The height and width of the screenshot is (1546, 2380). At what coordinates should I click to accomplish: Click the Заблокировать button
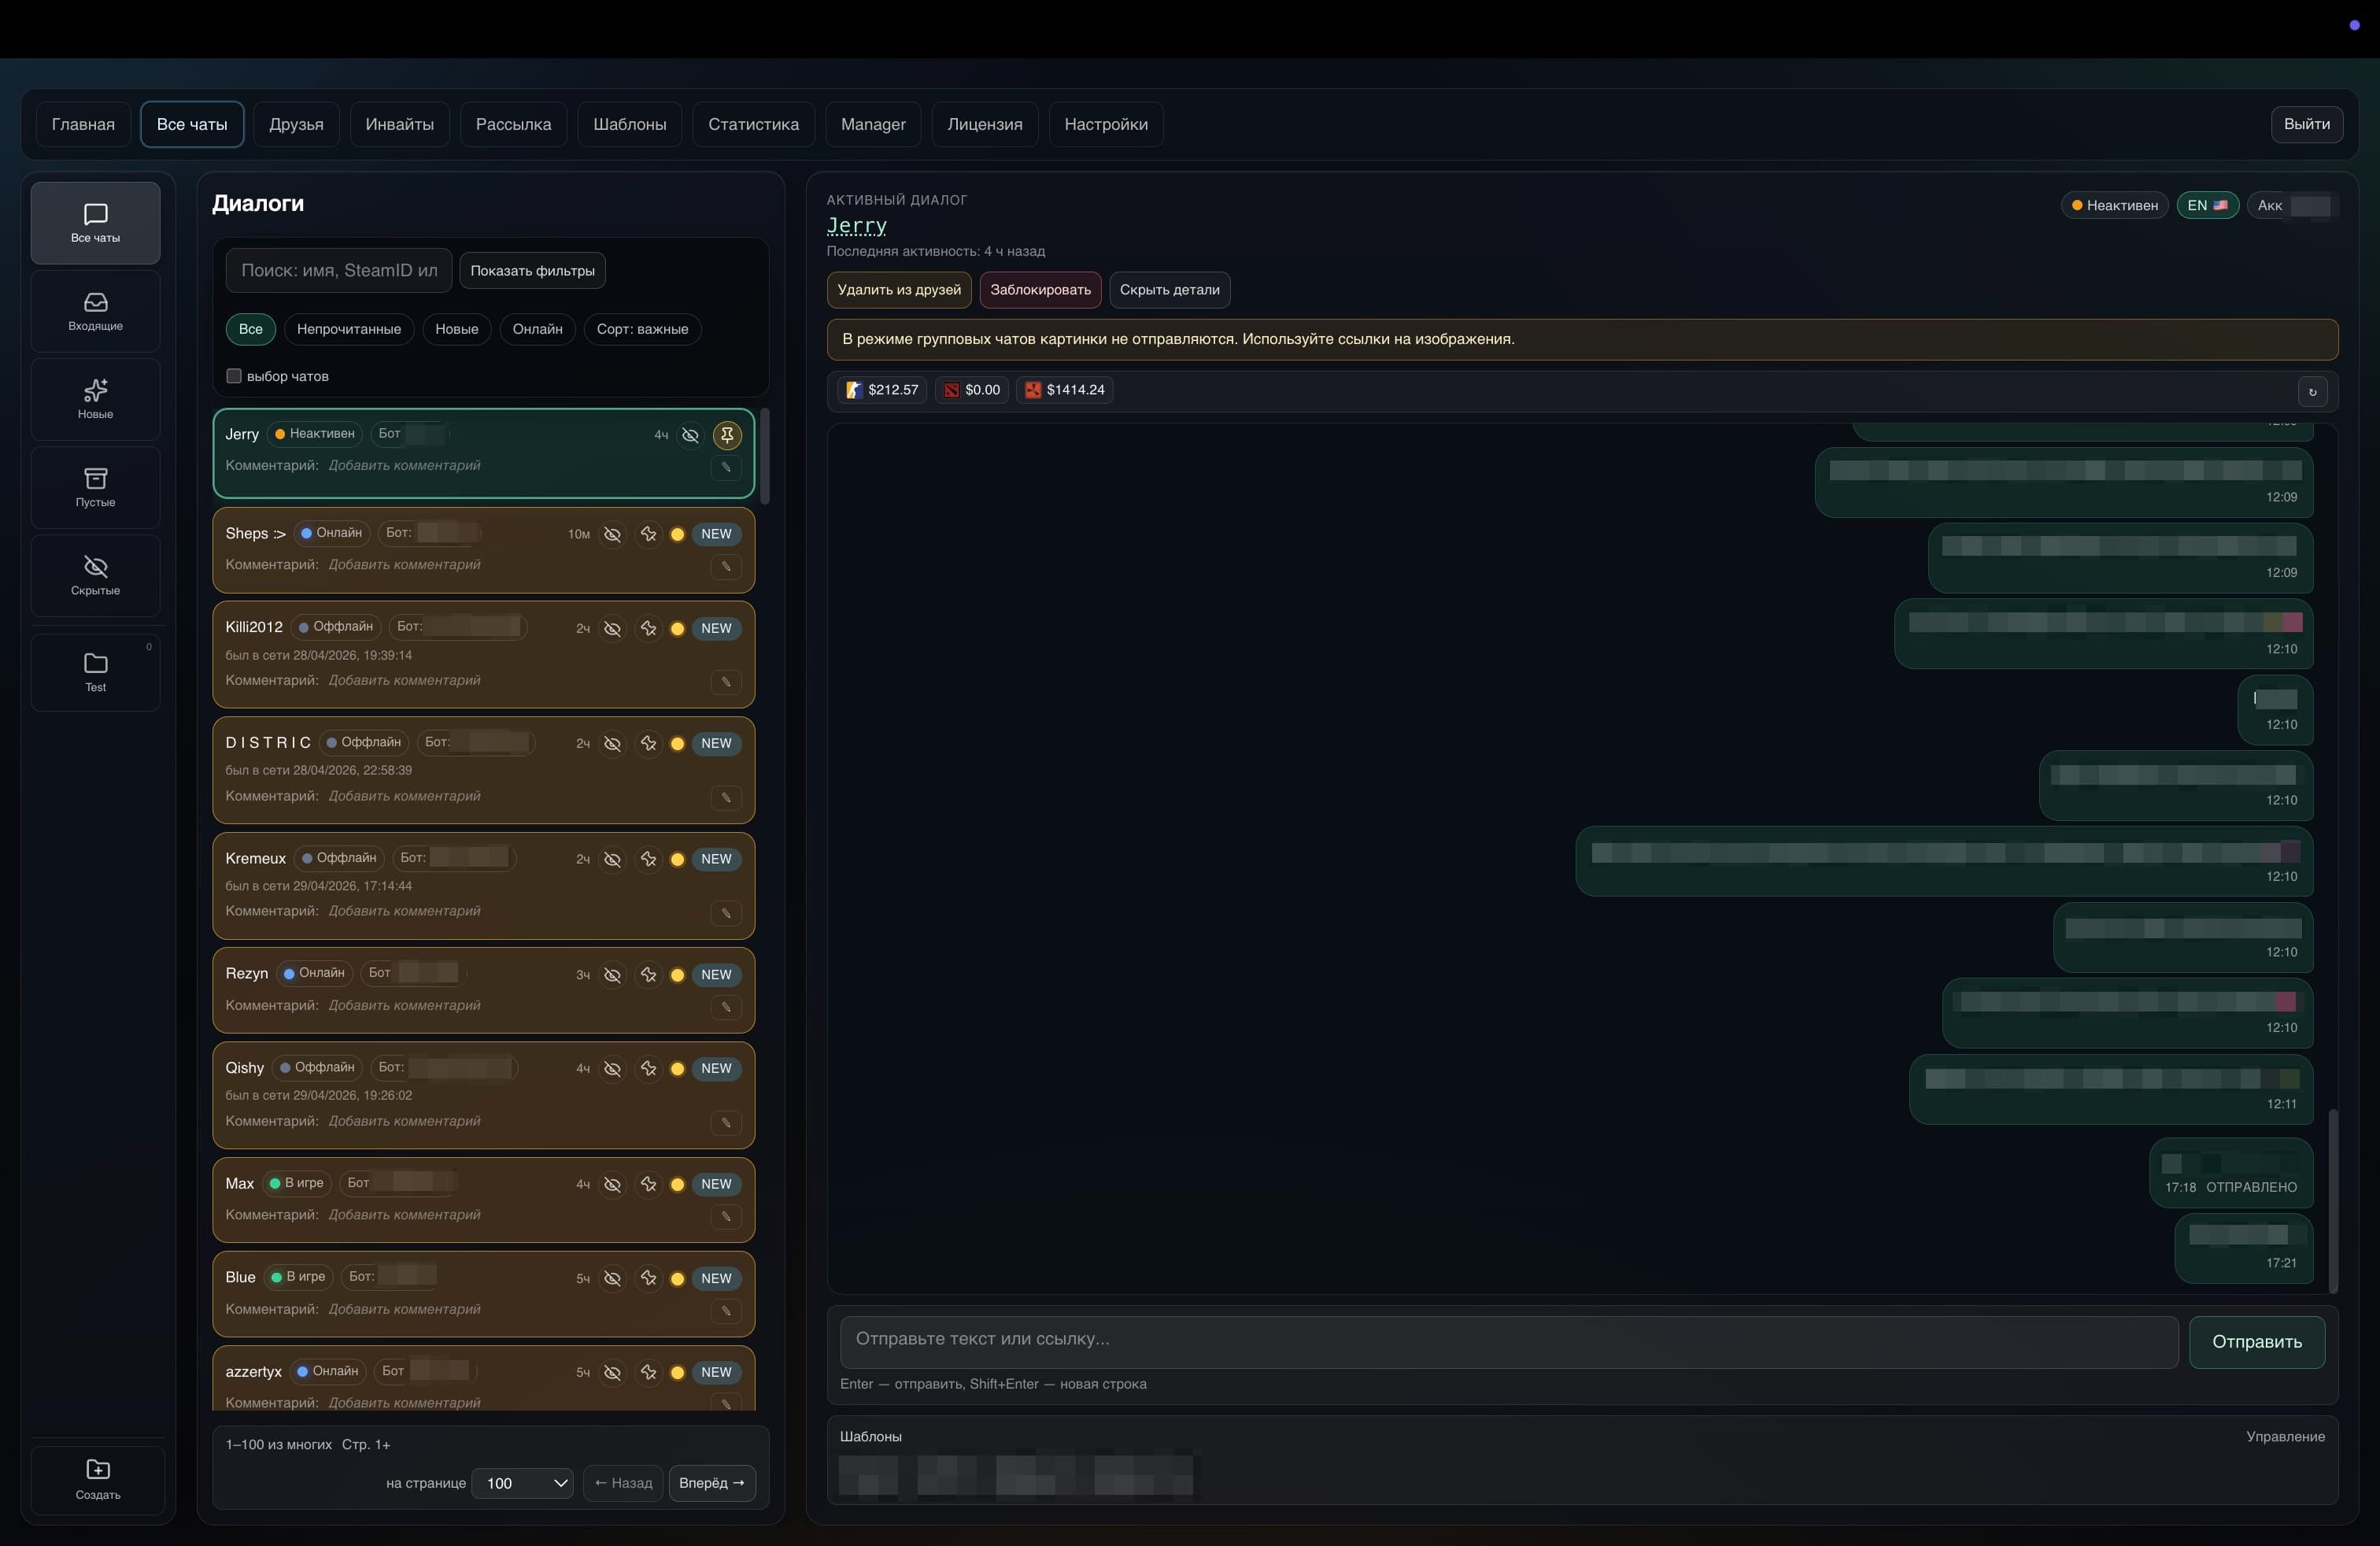tap(1040, 290)
